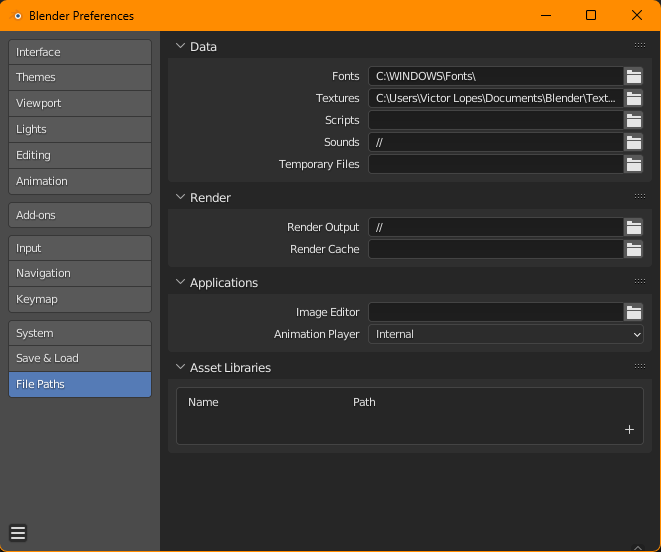This screenshot has height=552, width=661.
Task: Open folder browser for Scripts path
Action: point(633,120)
